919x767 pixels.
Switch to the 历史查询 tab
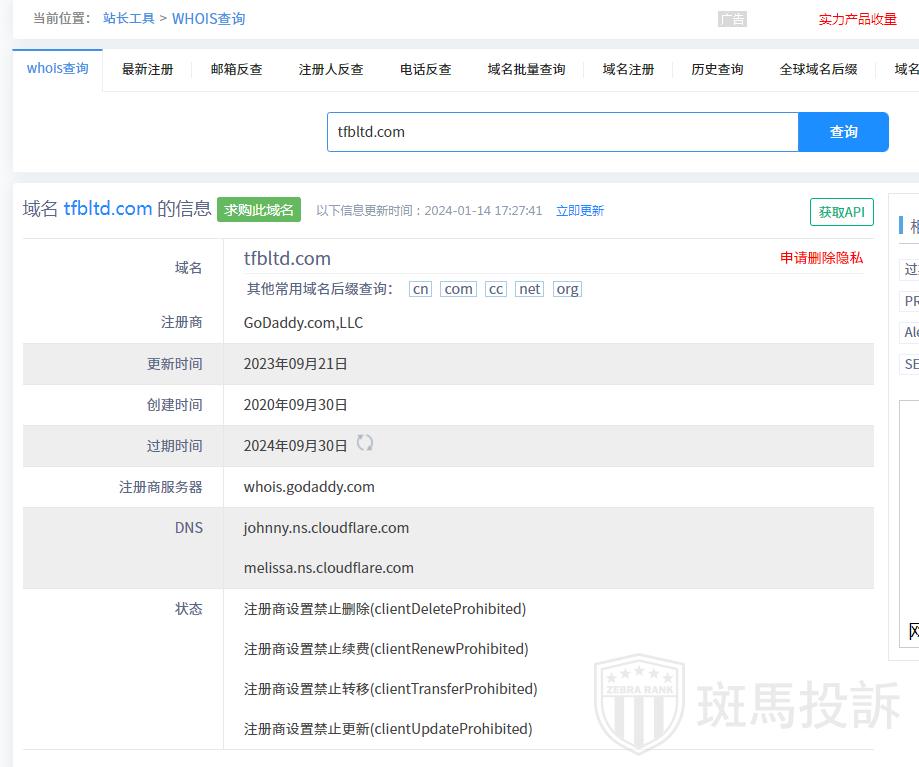tap(717, 69)
